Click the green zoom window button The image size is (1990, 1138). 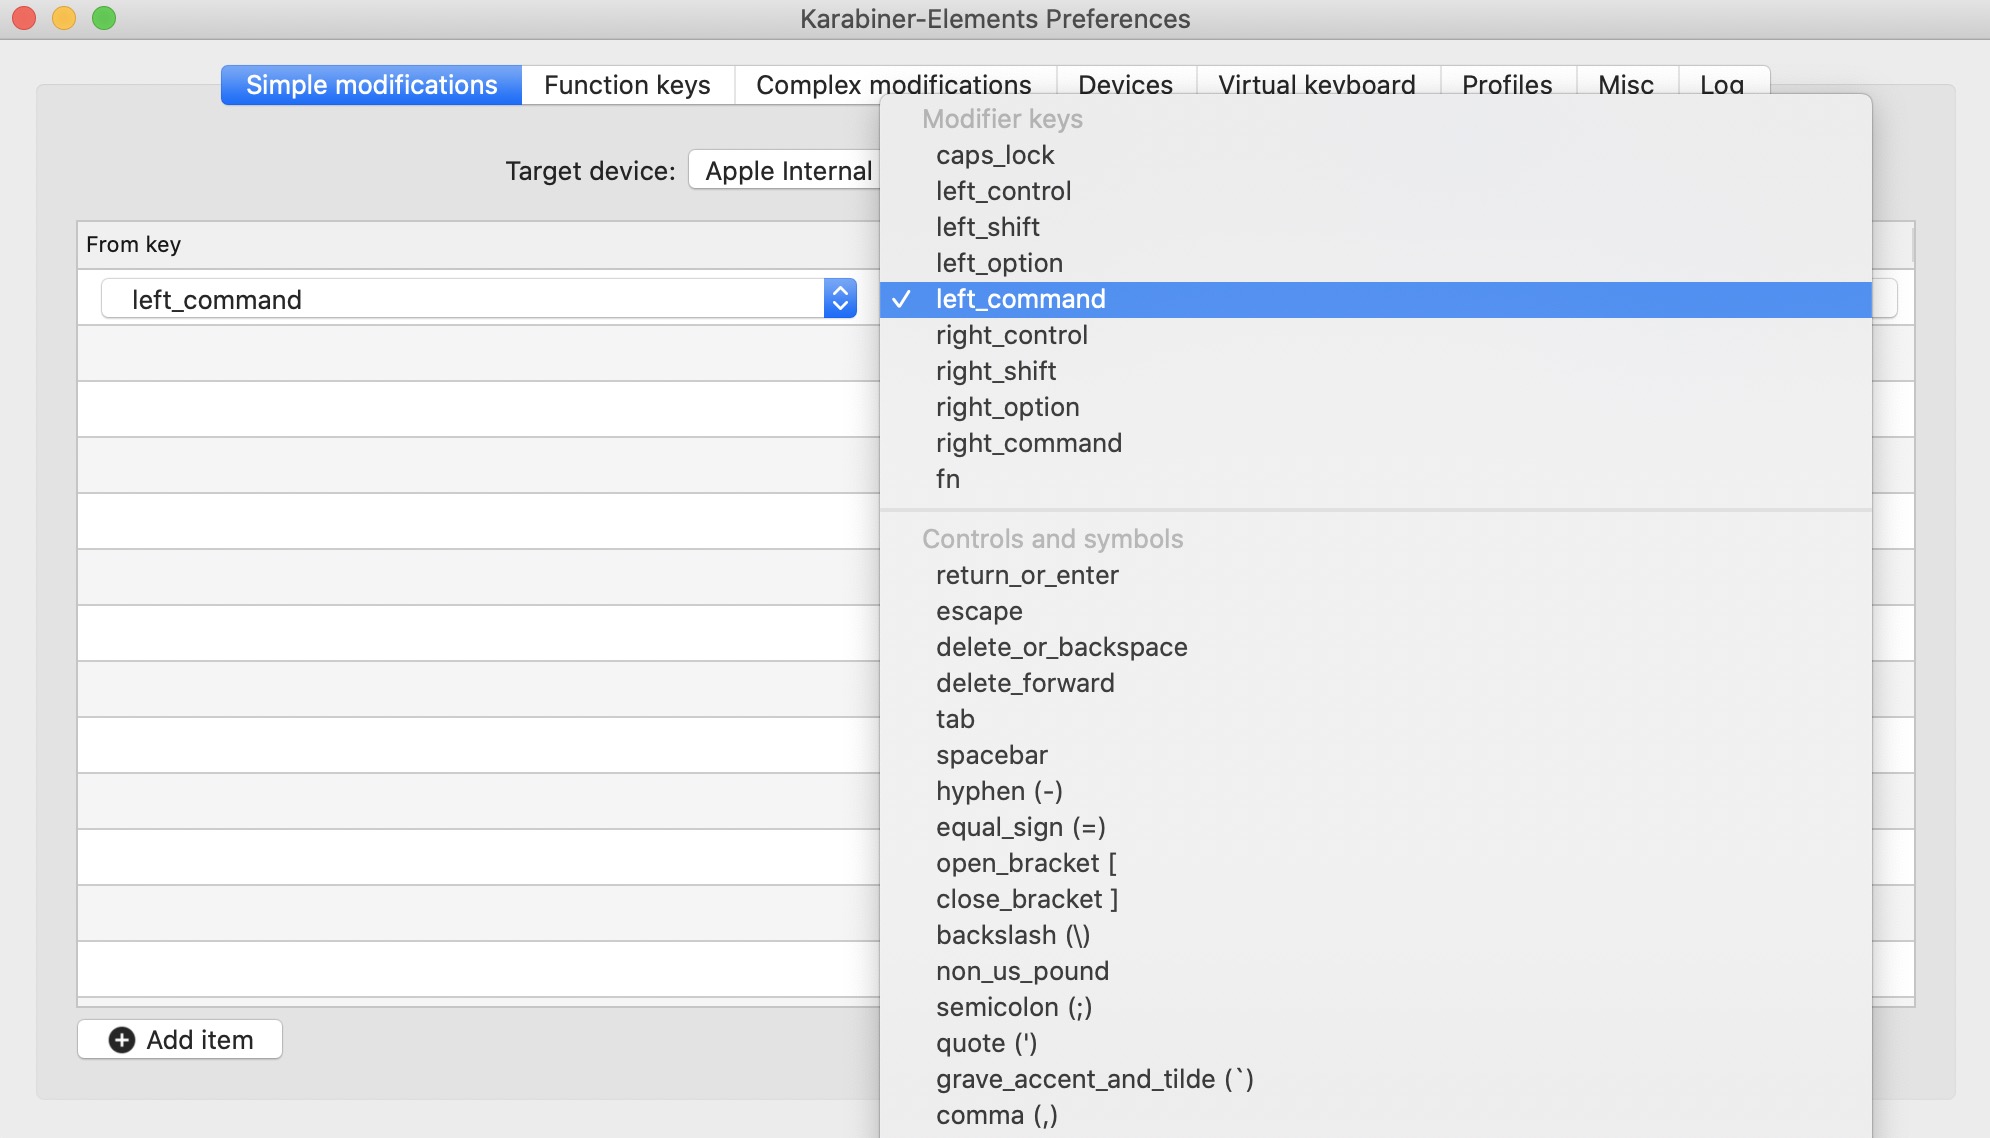tap(104, 18)
